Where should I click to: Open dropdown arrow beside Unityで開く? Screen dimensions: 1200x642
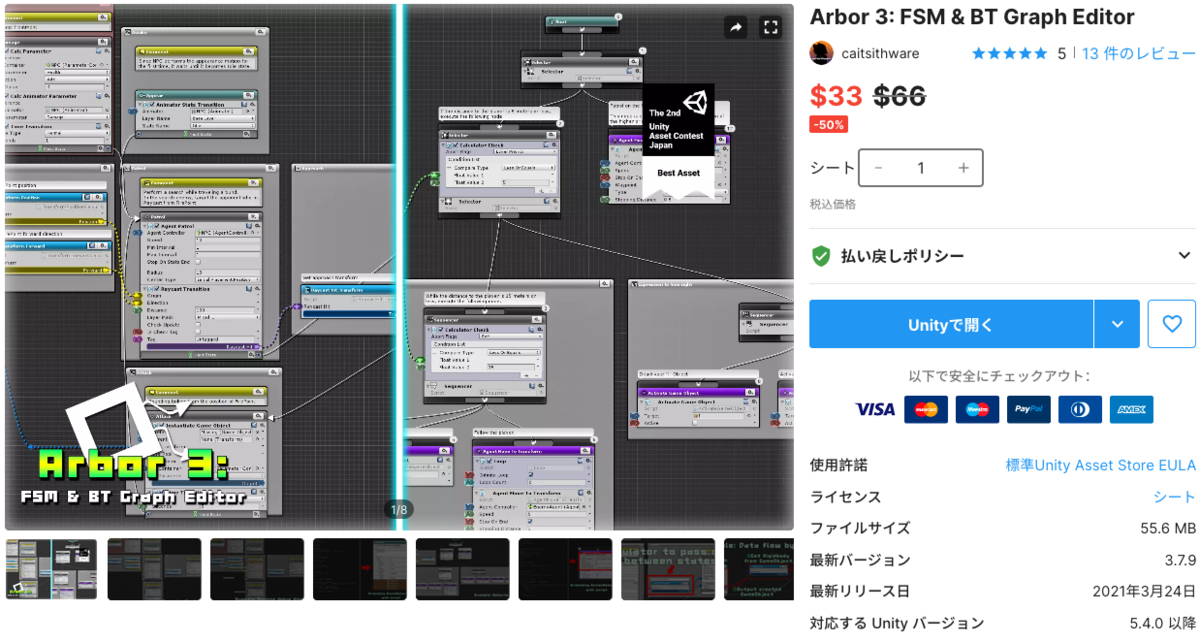pos(1118,324)
